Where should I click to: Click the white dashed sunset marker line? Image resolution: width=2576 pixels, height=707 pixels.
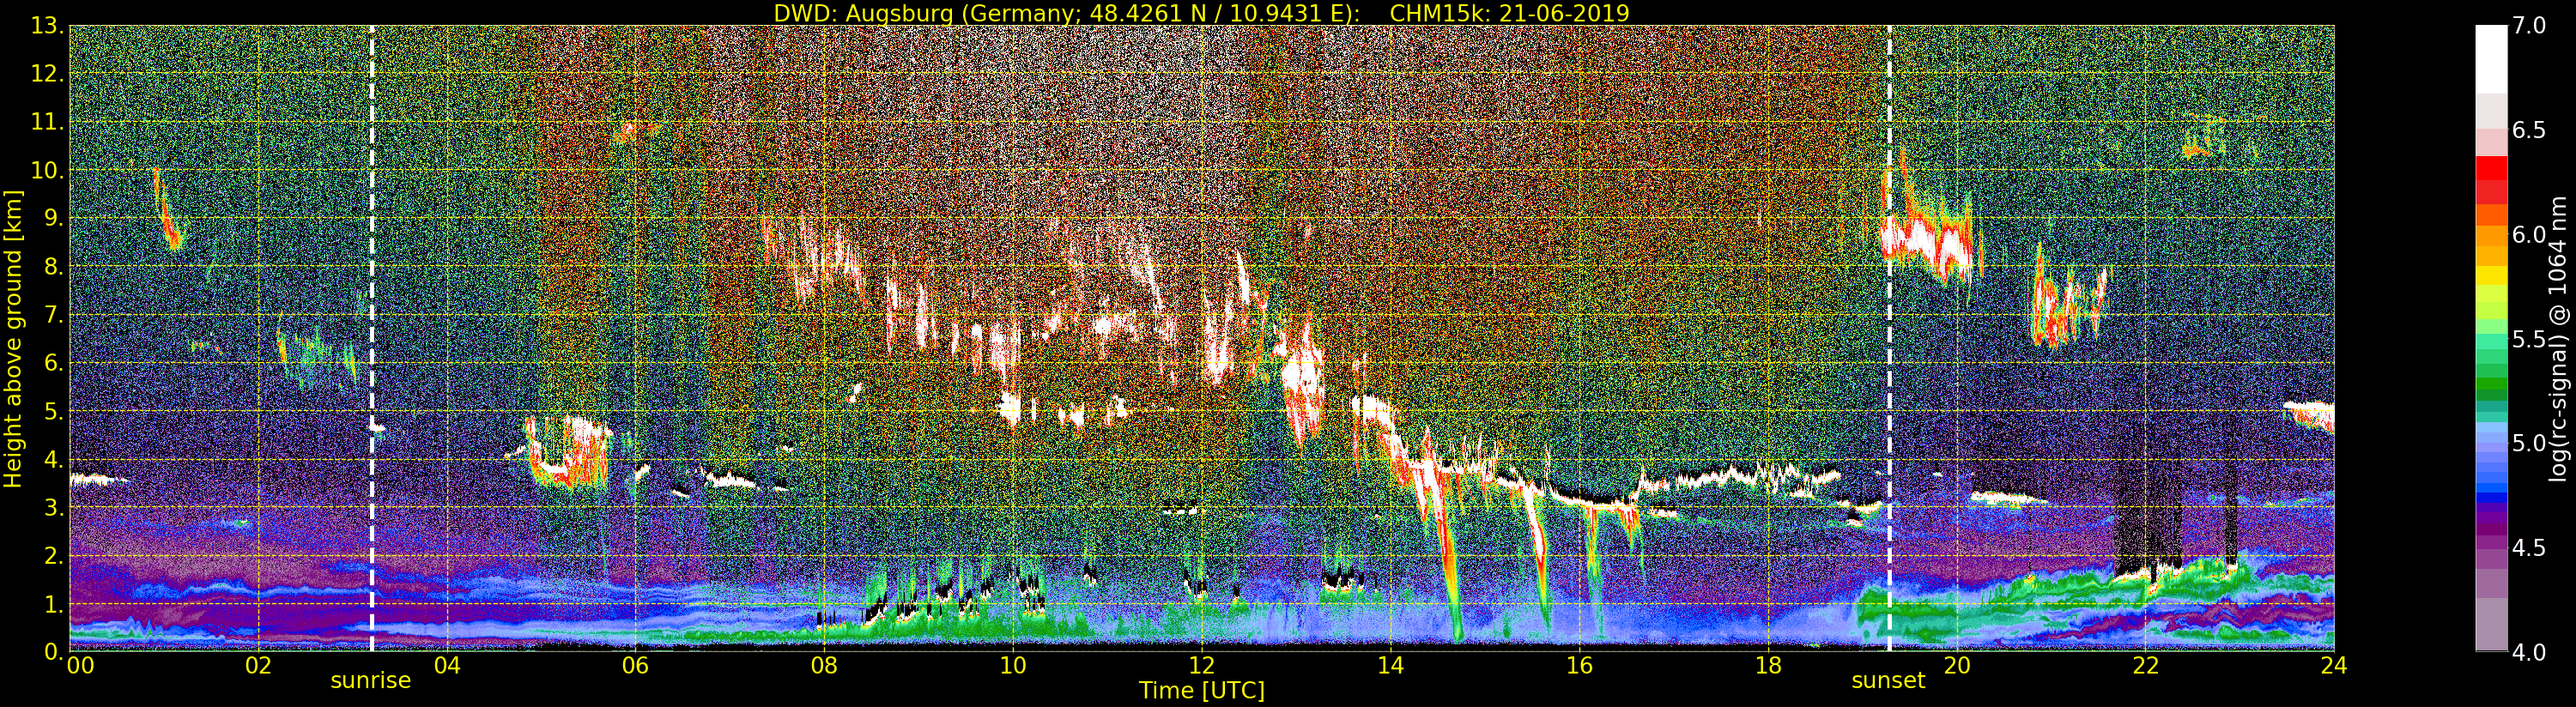(1889, 339)
